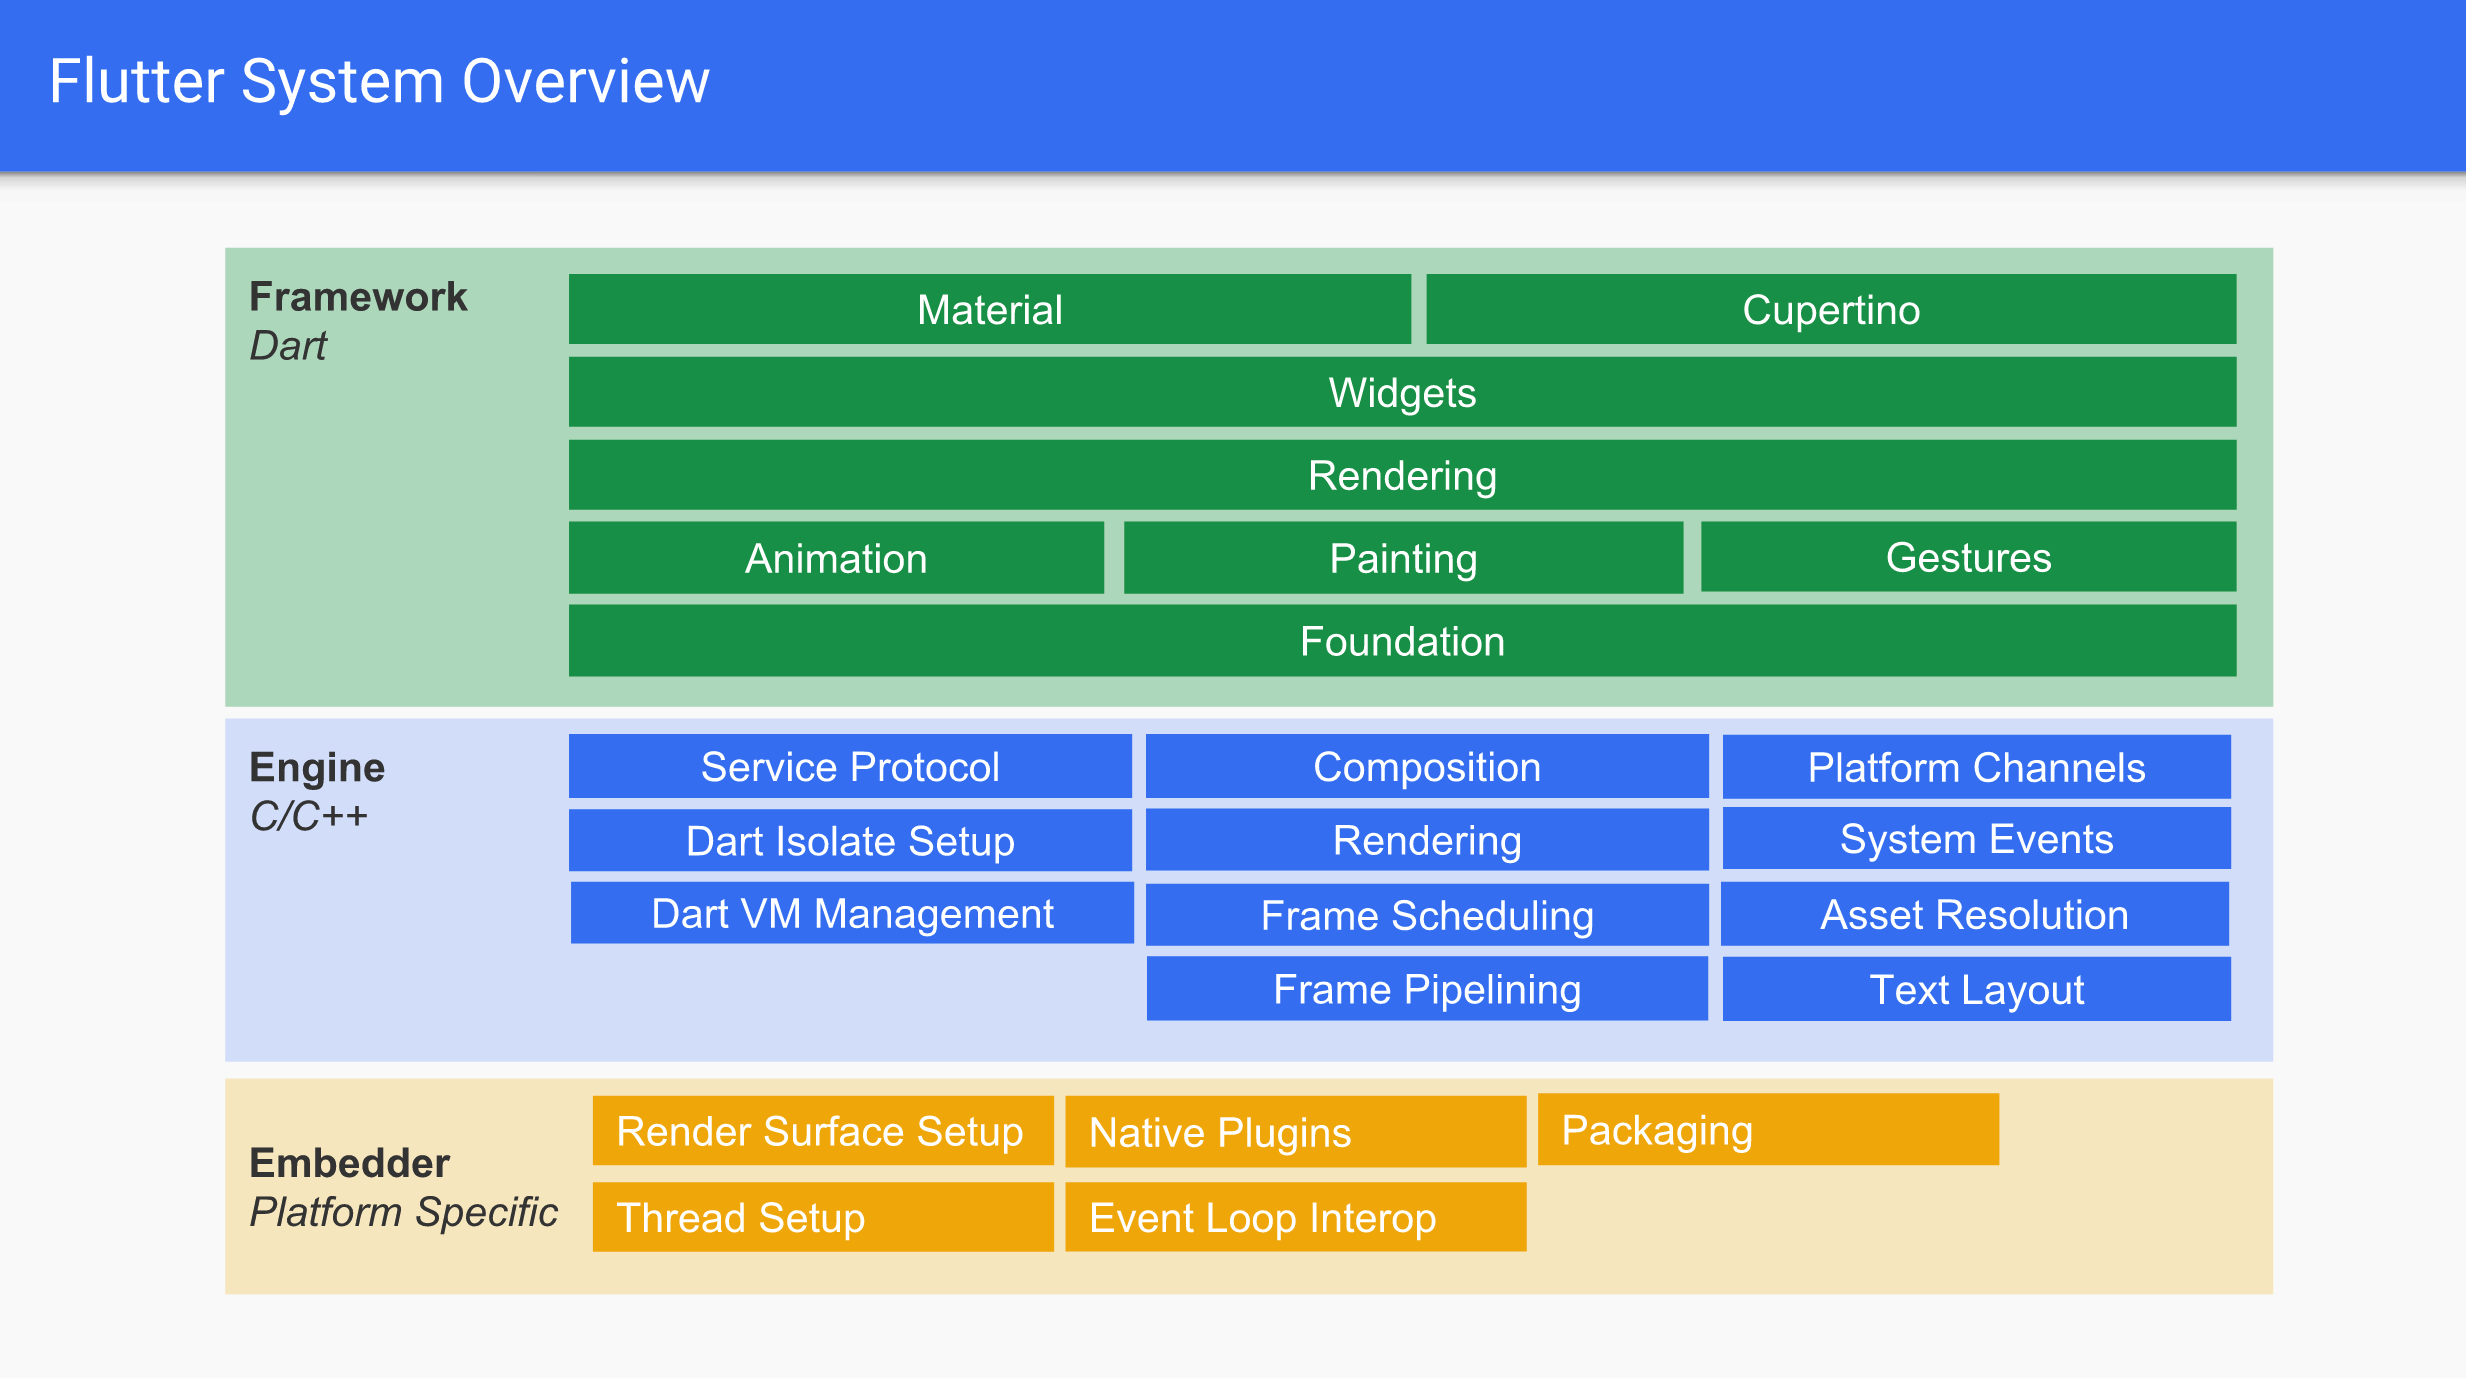Select the Packaging box in Embedder
The height and width of the screenshot is (1378, 2466).
[x=1768, y=1130]
